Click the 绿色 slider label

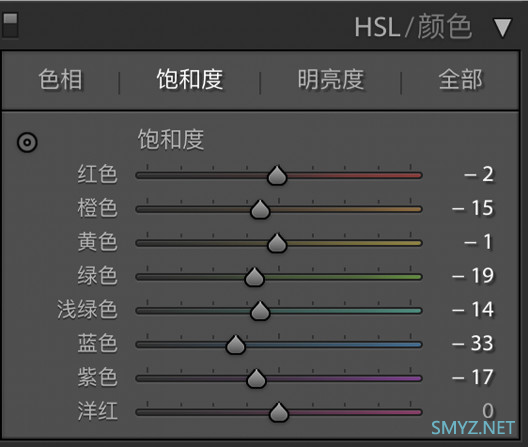pyautogui.click(x=97, y=276)
